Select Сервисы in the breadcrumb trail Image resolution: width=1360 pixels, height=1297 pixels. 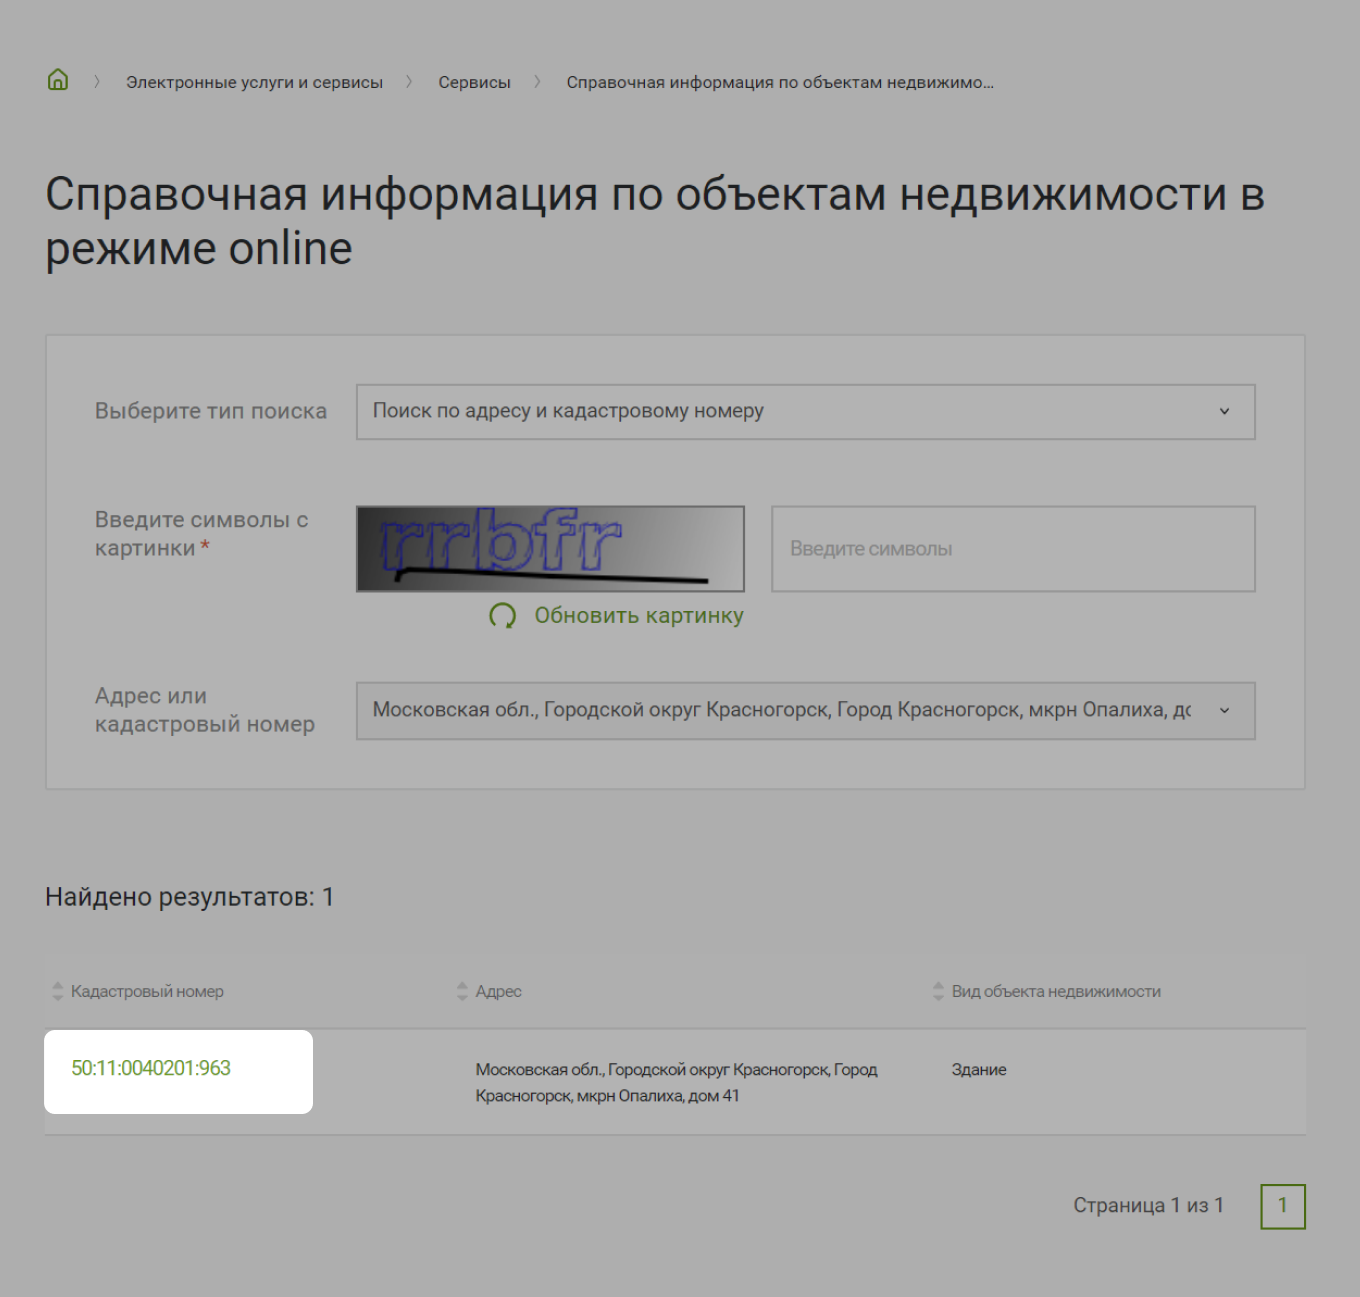(x=475, y=81)
